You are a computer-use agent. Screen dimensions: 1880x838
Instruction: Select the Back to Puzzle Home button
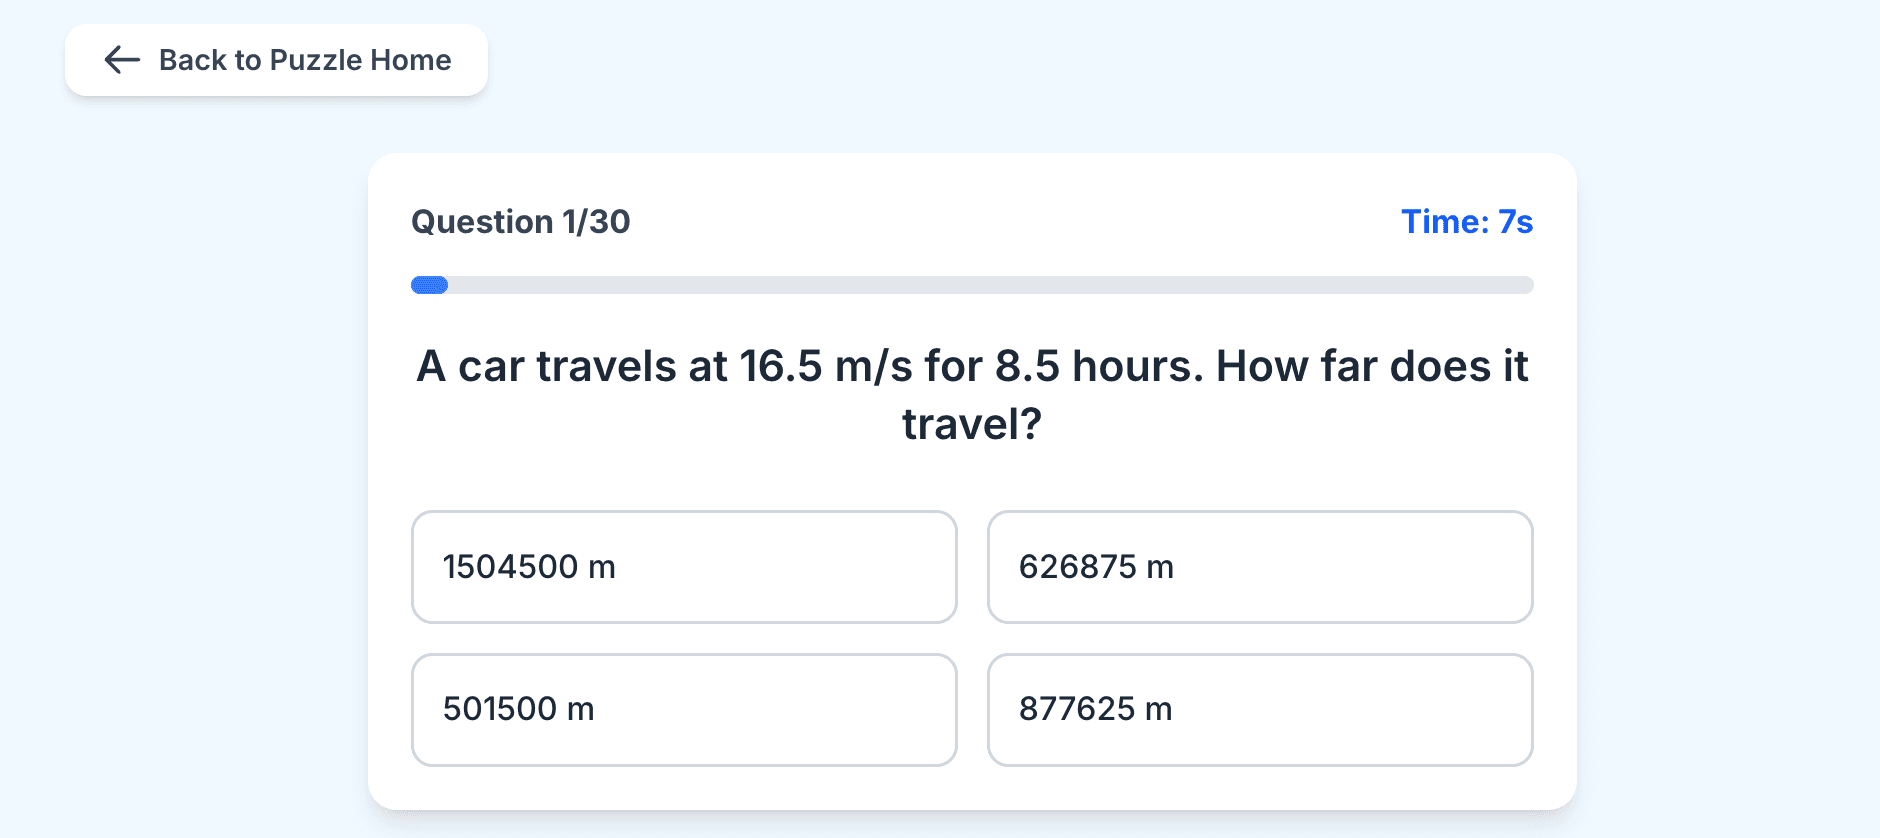[x=276, y=60]
